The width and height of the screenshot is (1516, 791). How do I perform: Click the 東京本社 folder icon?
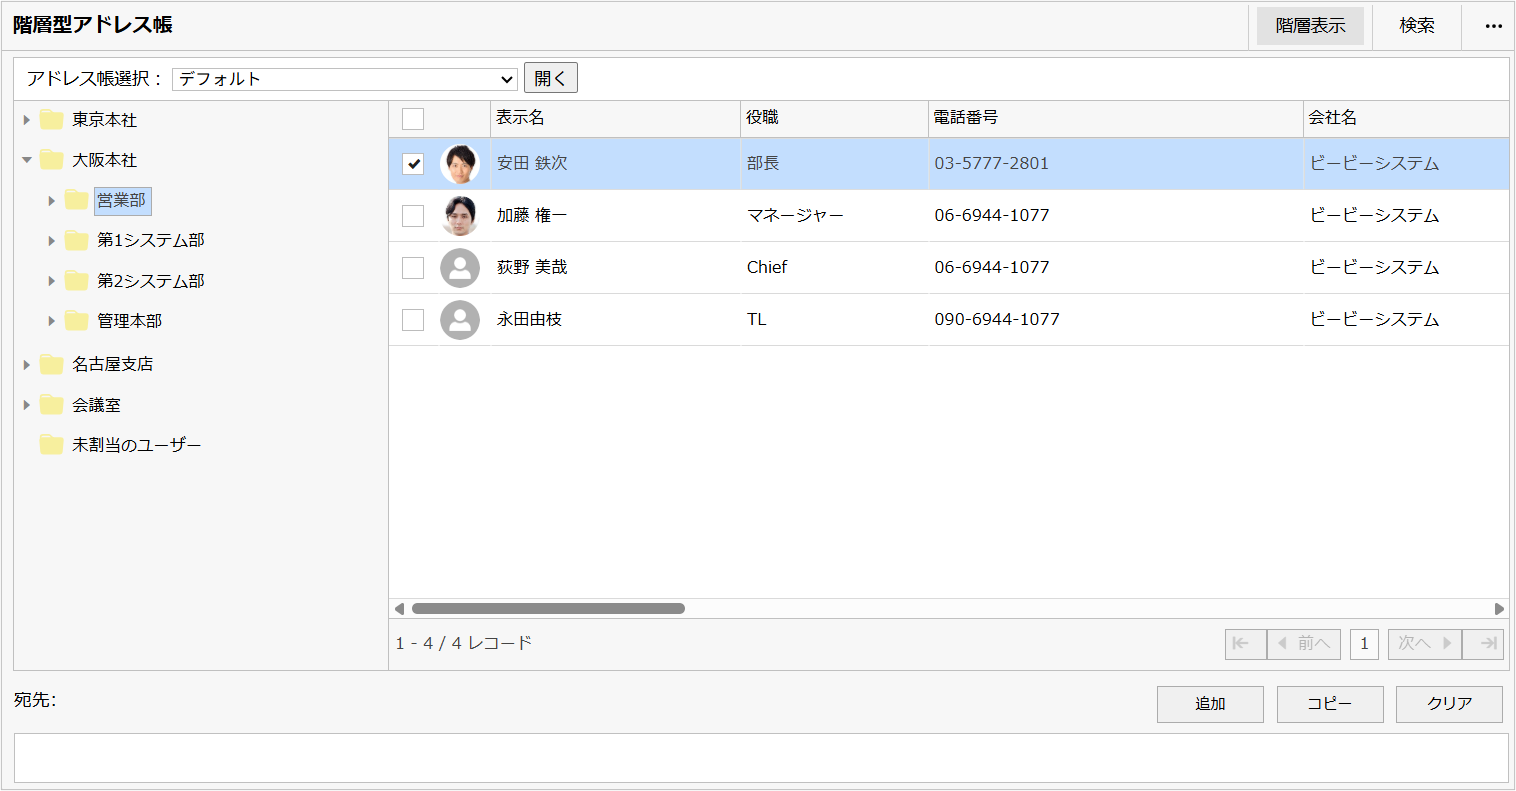tap(50, 120)
